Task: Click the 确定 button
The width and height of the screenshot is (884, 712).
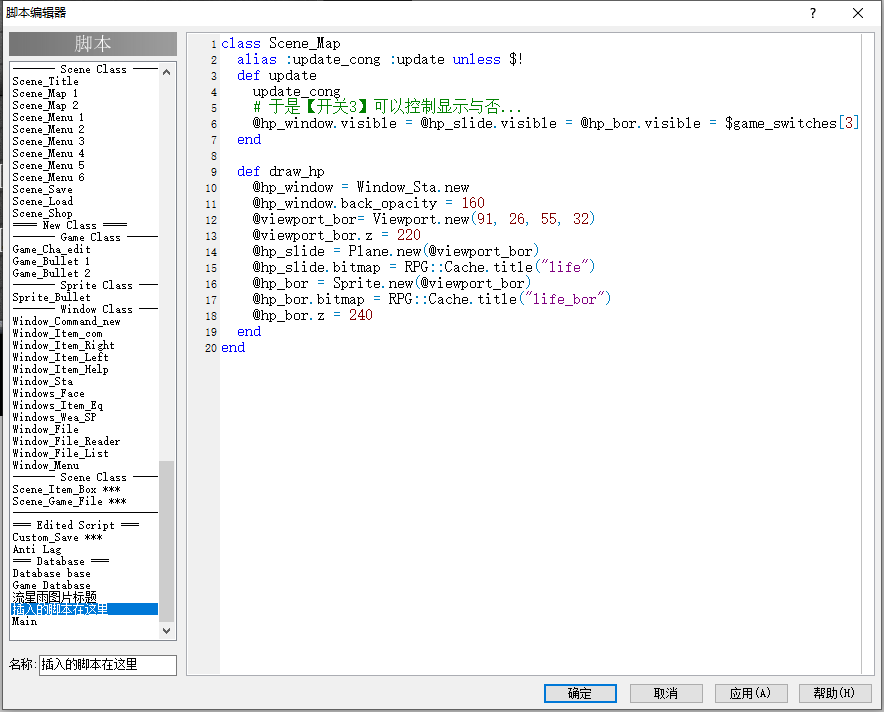Action: click(x=580, y=693)
